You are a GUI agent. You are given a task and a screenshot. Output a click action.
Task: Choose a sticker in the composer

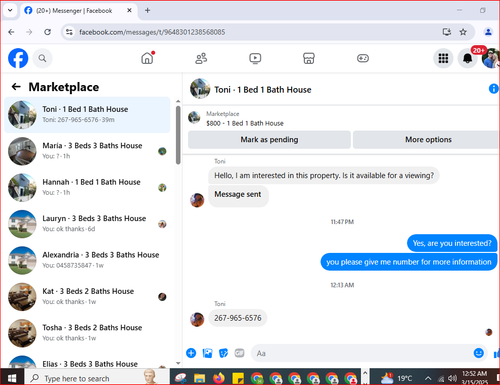click(x=223, y=353)
